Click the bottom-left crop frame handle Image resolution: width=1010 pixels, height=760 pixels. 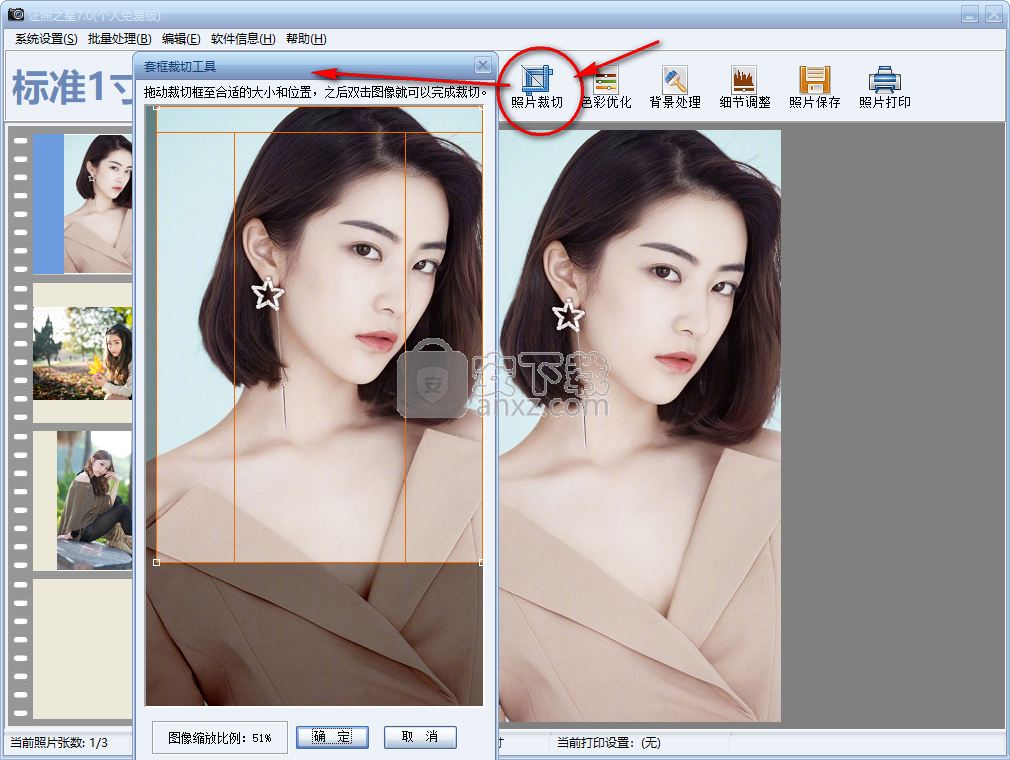[x=157, y=562]
